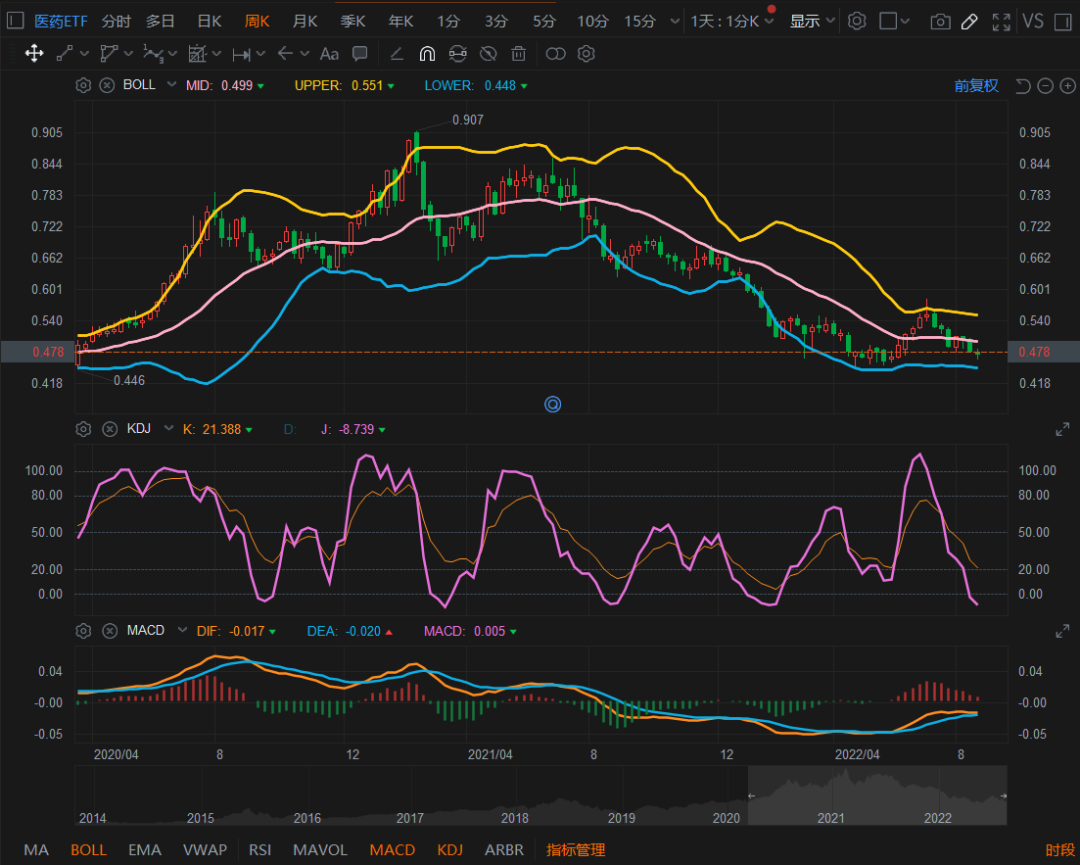Select the polygon shape drawing tool
The image size is (1080, 865).
coord(109,53)
